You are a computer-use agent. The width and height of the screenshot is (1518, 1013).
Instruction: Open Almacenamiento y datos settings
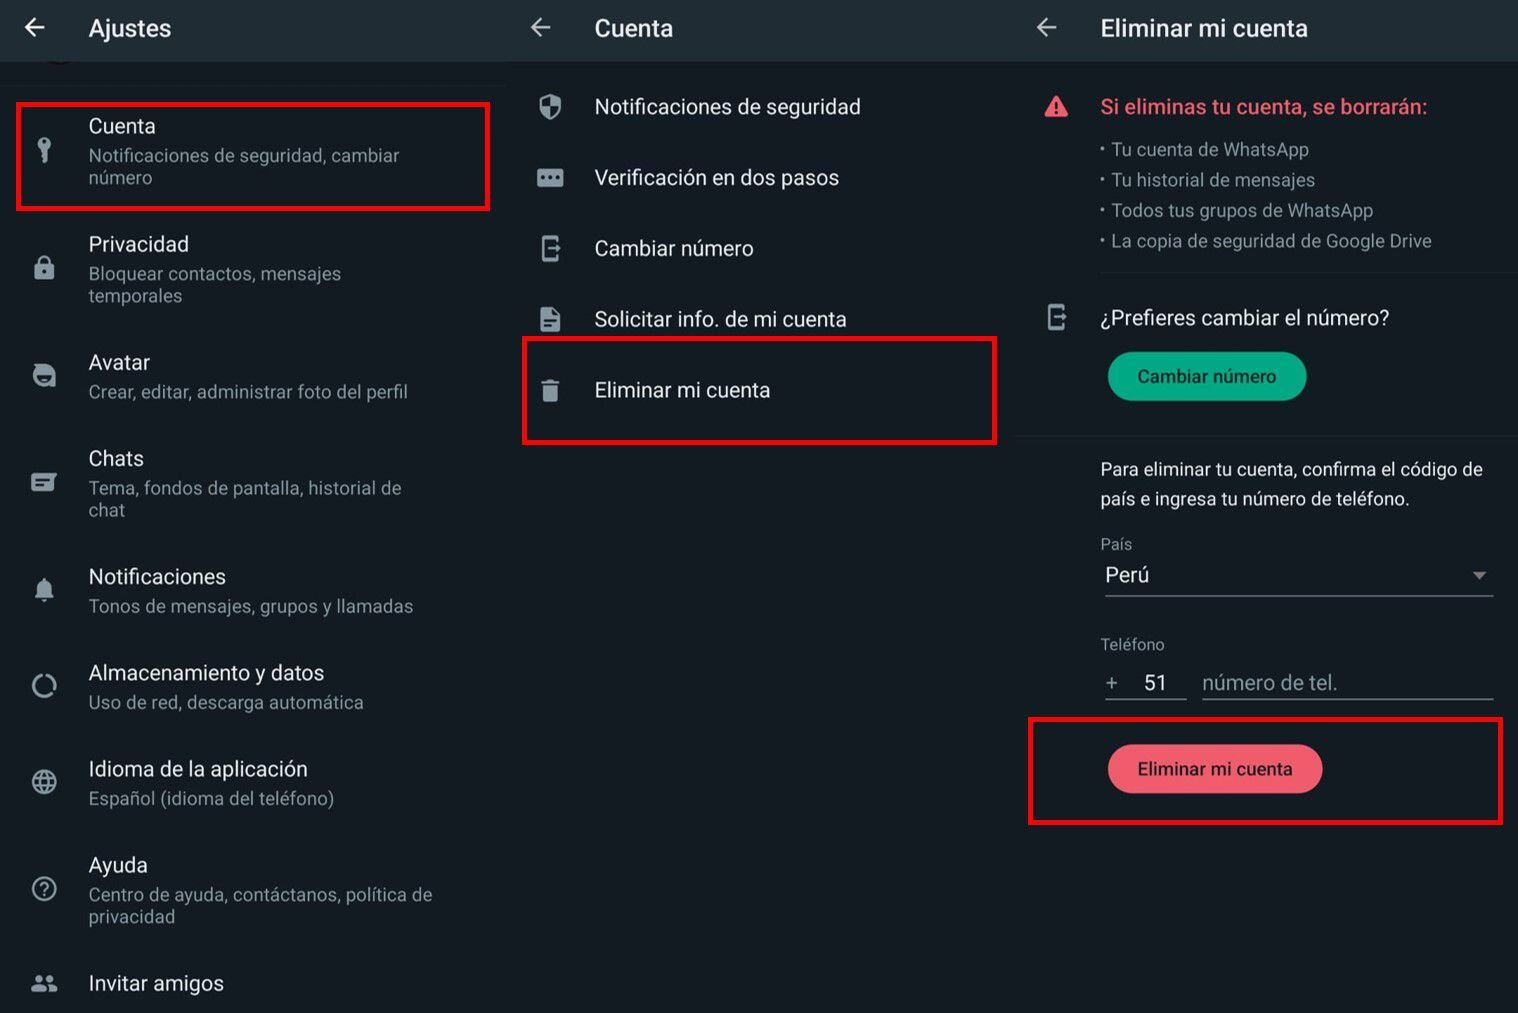click(x=225, y=686)
